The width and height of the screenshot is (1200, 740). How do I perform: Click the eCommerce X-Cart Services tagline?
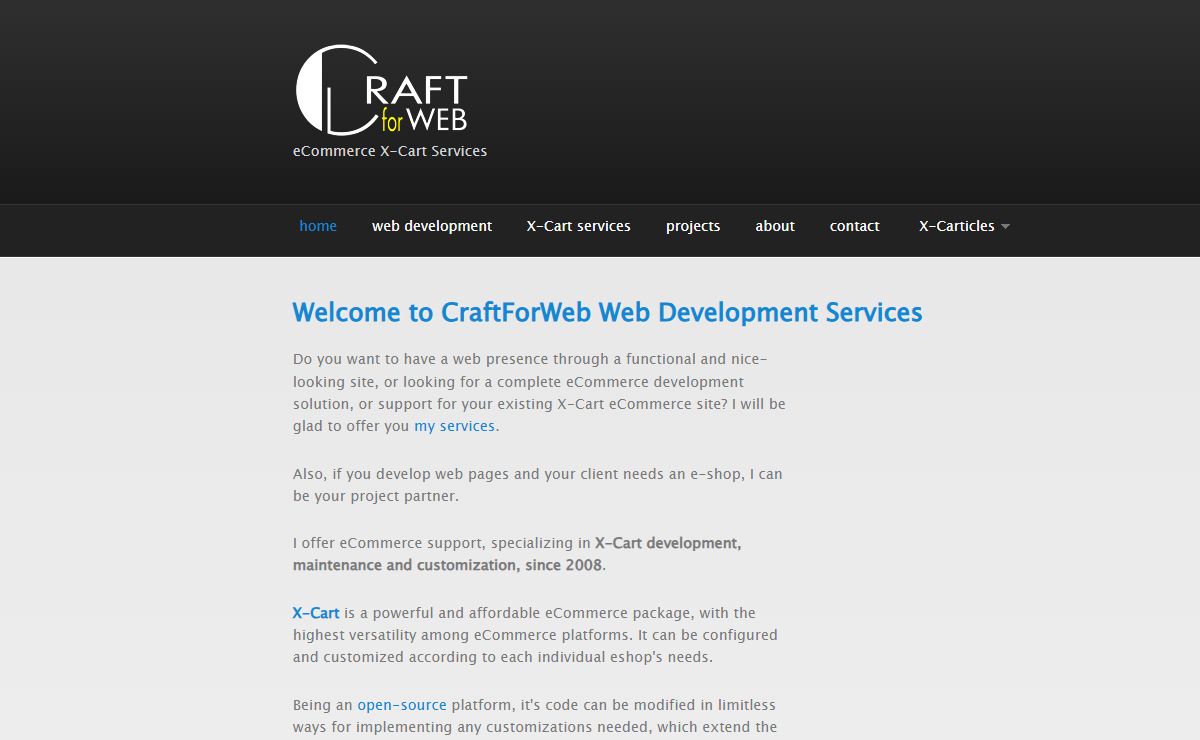389,151
